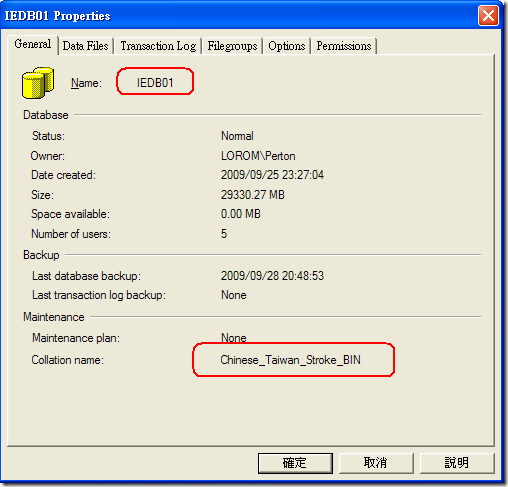This screenshot has height=487, width=508.
Task: Close the IEDB01 Properties dialog
Action: pos(488,16)
